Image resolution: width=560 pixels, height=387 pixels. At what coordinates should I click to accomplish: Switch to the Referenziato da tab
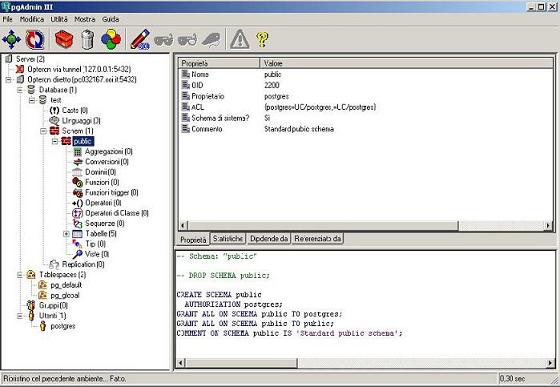[318, 238]
